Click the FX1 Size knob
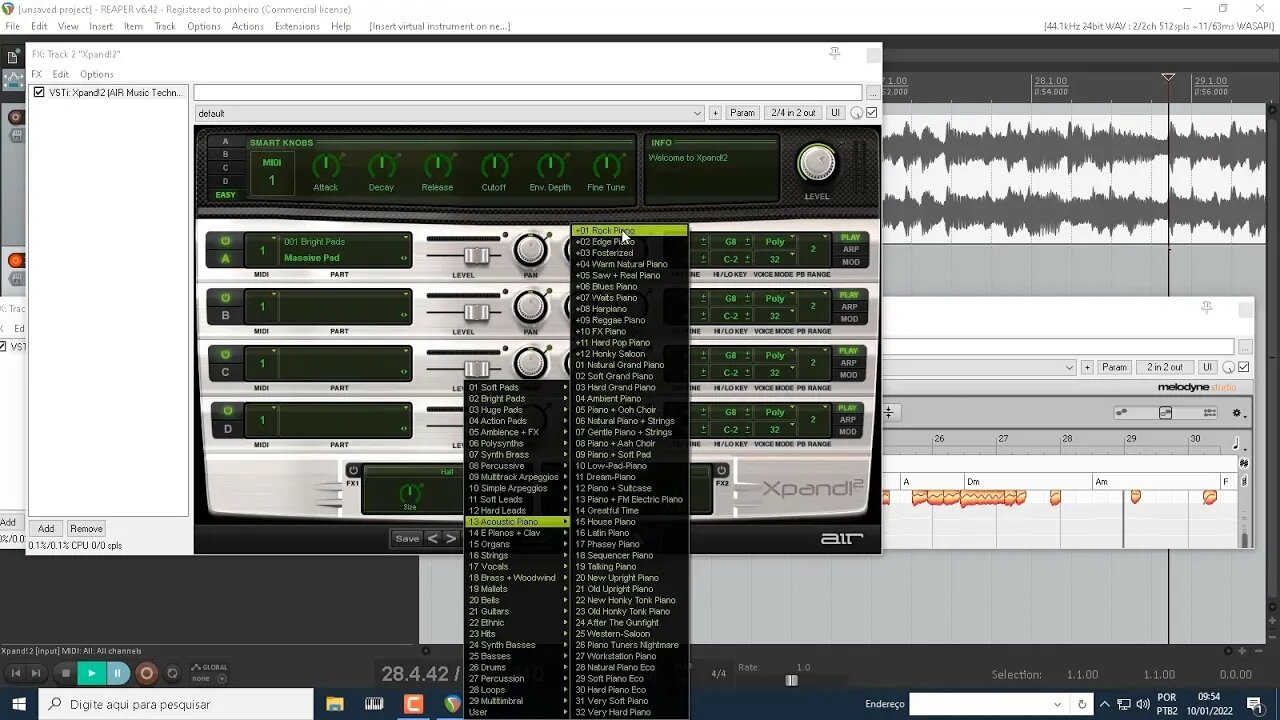Screen dimensions: 1280x720 pyautogui.click(x=409, y=493)
